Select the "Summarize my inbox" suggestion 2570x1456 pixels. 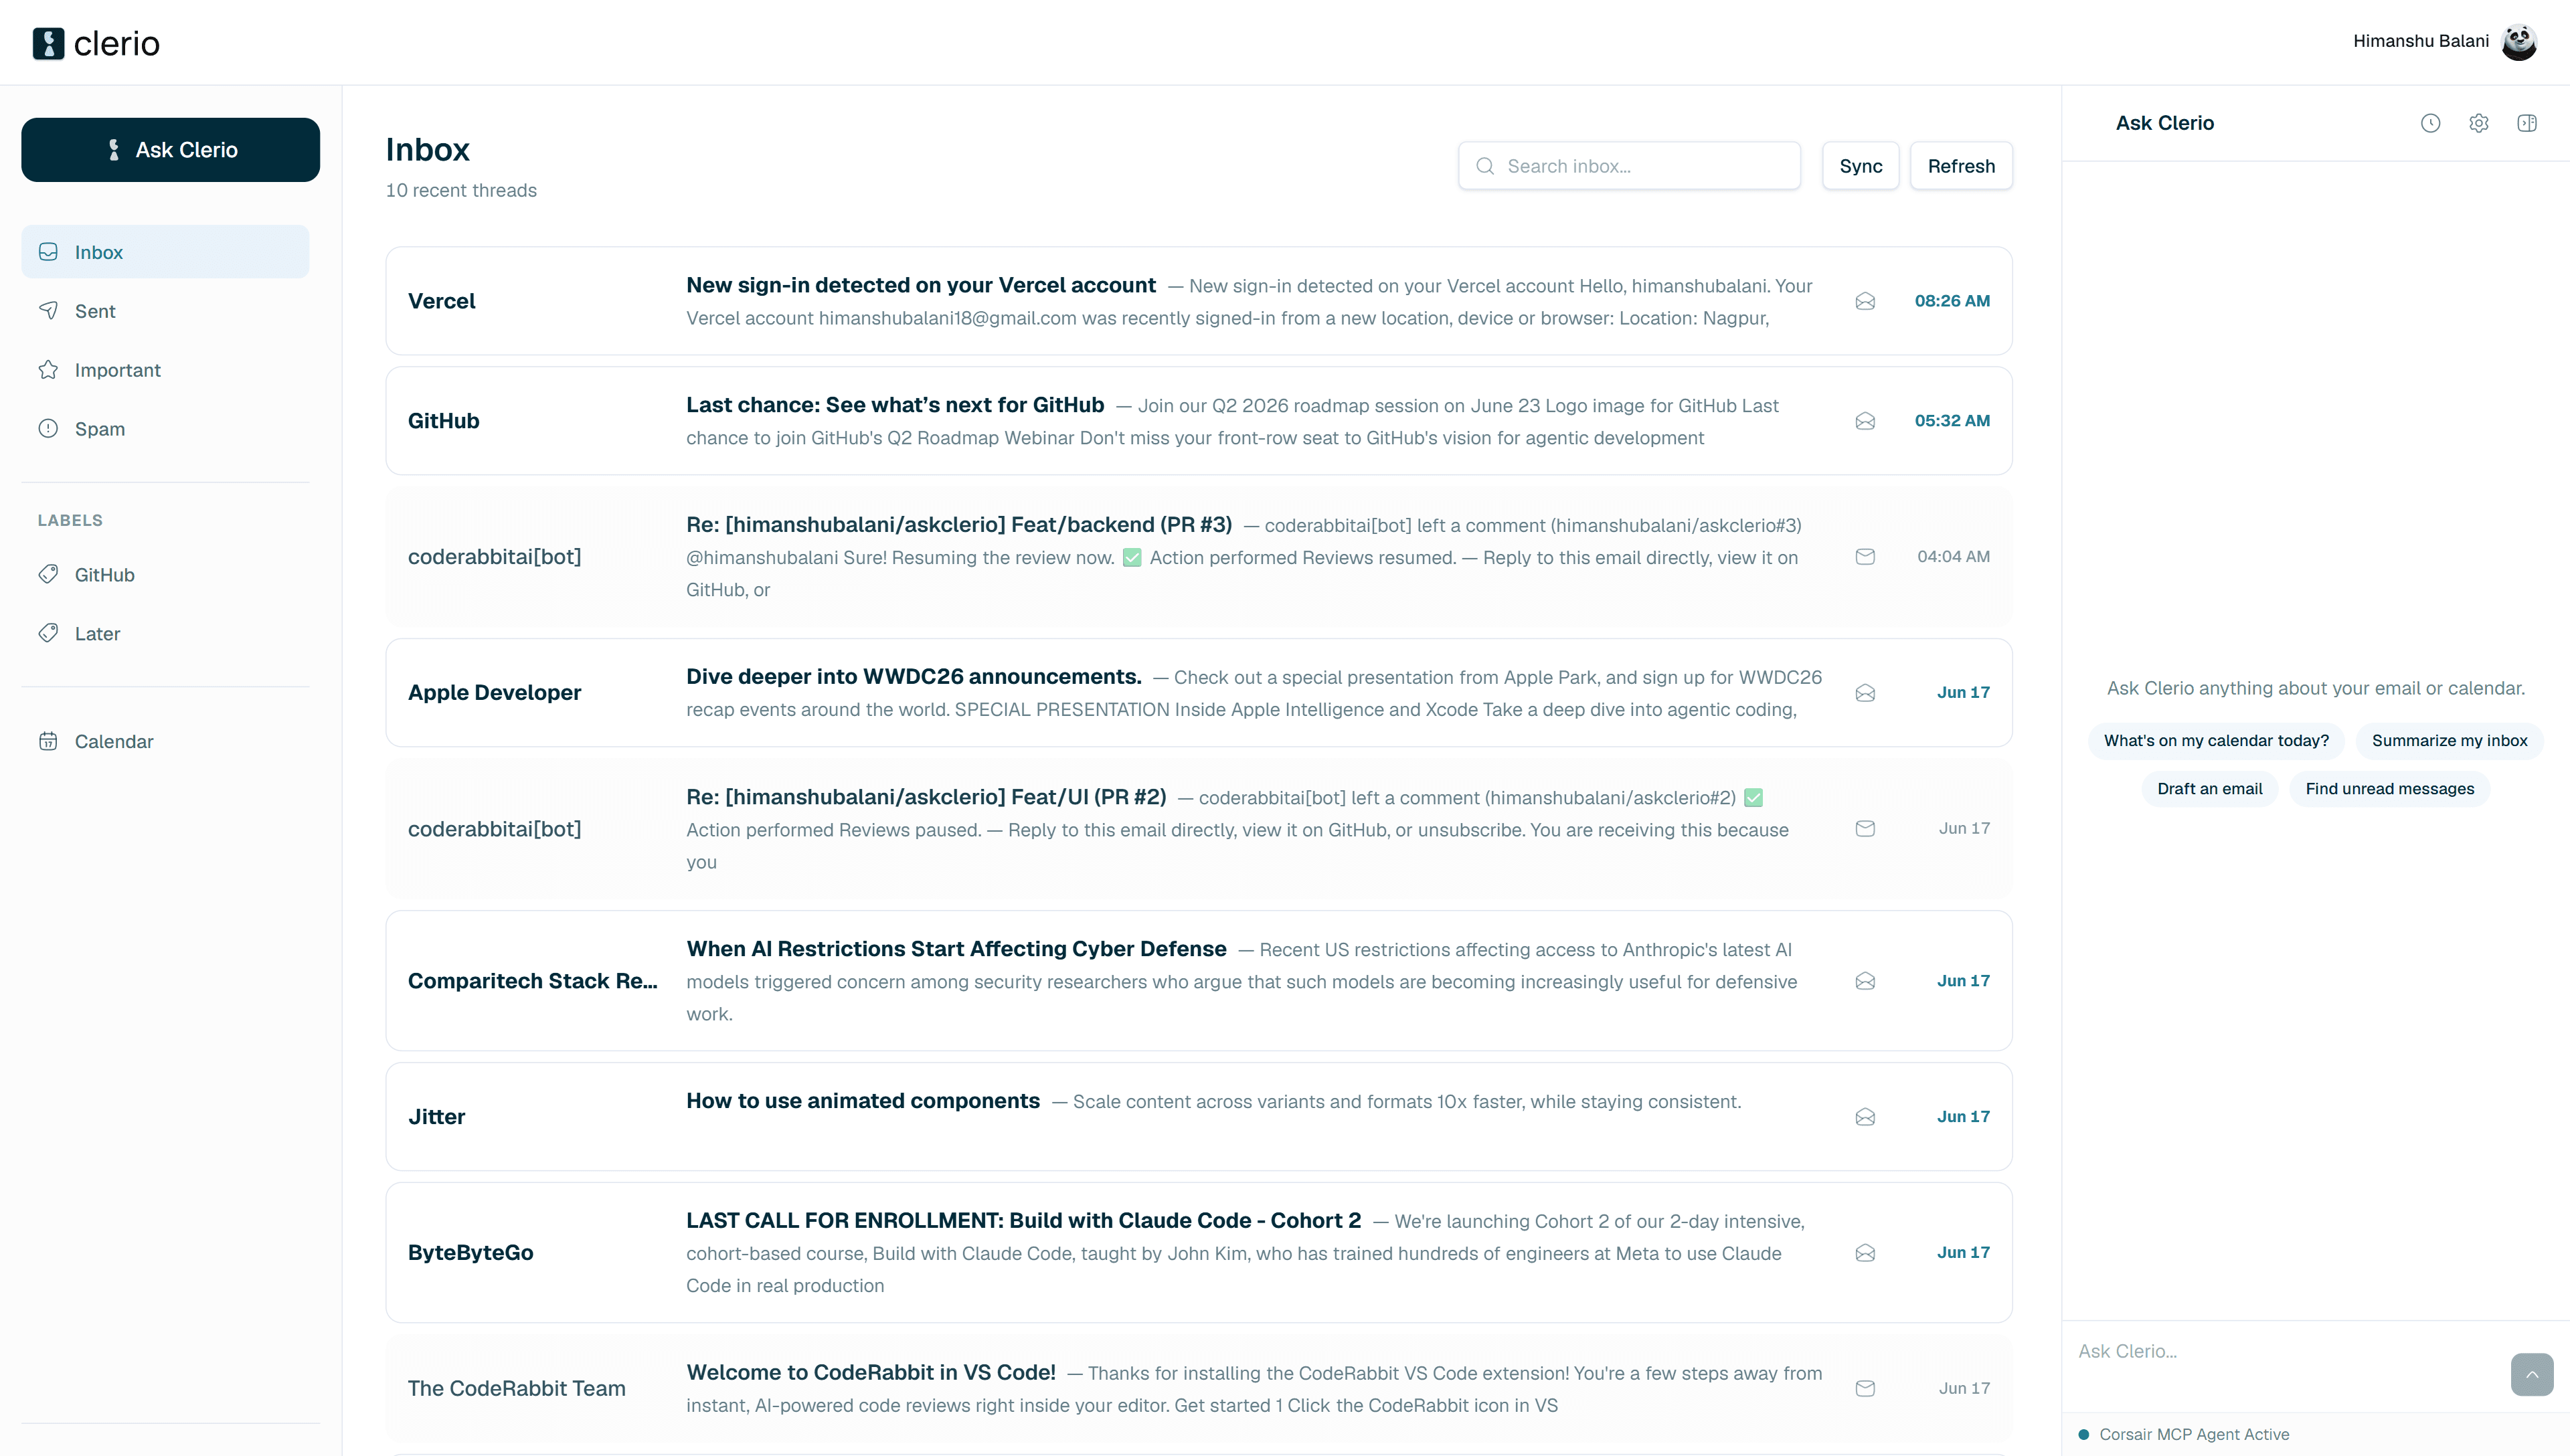[2449, 741]
